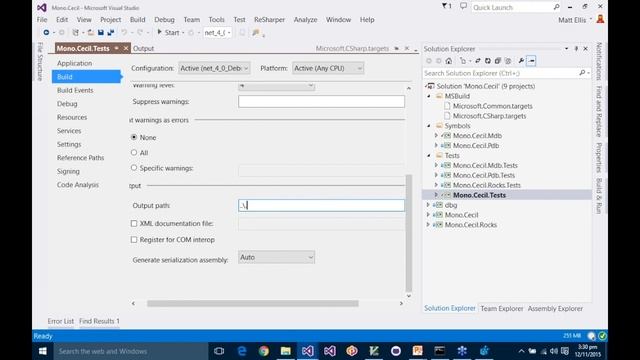Expand the Mono.Cecil.Mdb project node
This screenshot has width=640, height=360.
coord(436,135)
